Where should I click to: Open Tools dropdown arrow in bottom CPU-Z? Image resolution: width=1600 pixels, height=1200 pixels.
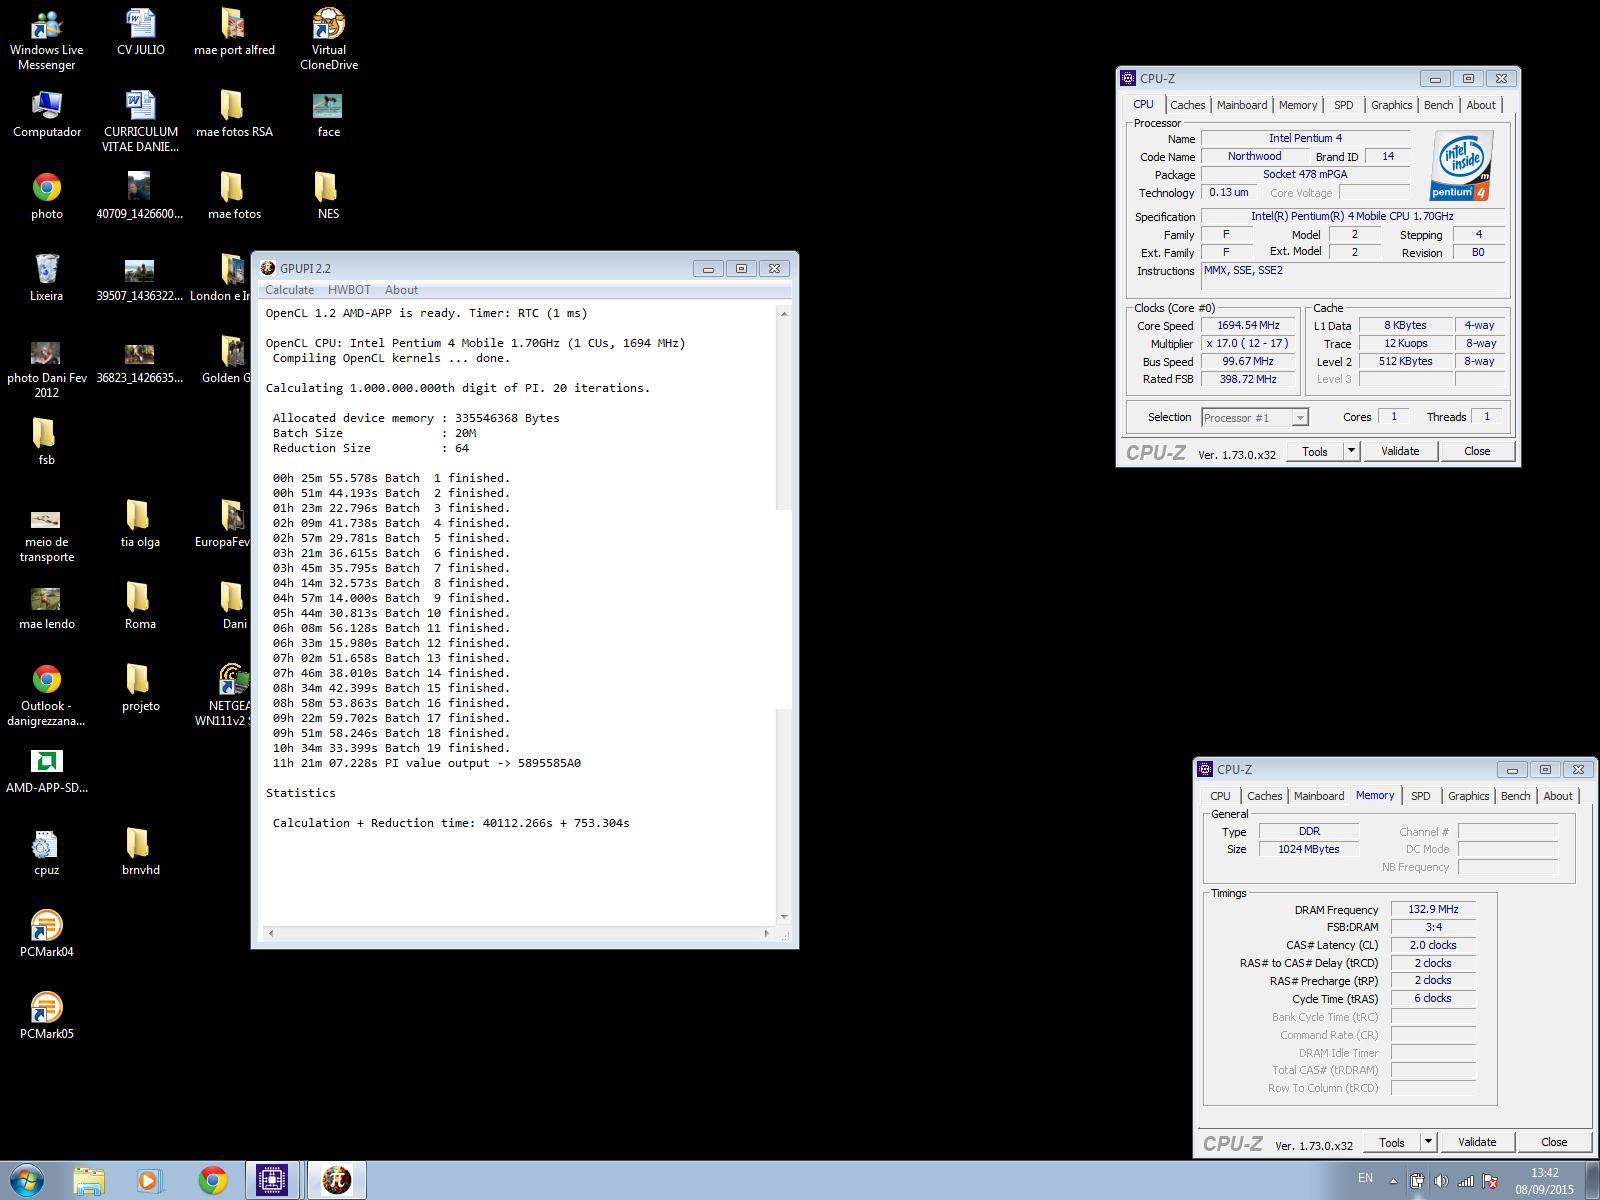[x=1428, y=1142]
